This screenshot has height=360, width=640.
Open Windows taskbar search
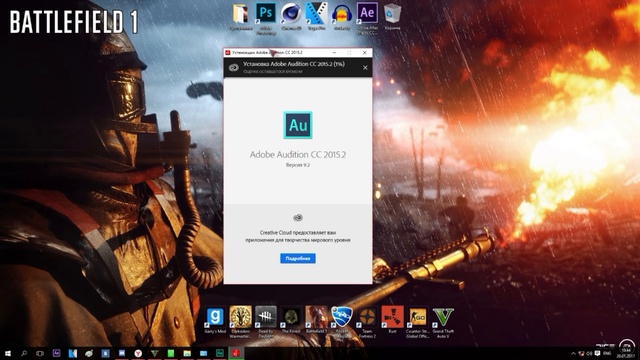(x=24, y=353)
